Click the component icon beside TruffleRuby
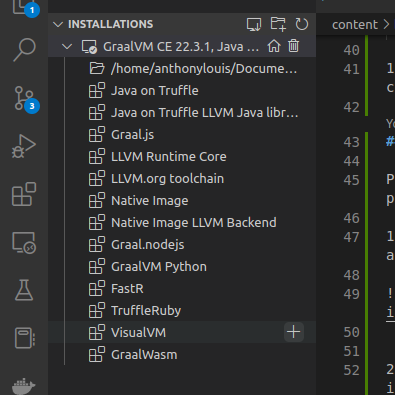Image resolution: width=395 pixels, height=395 pixels. [x=97, y=310]
